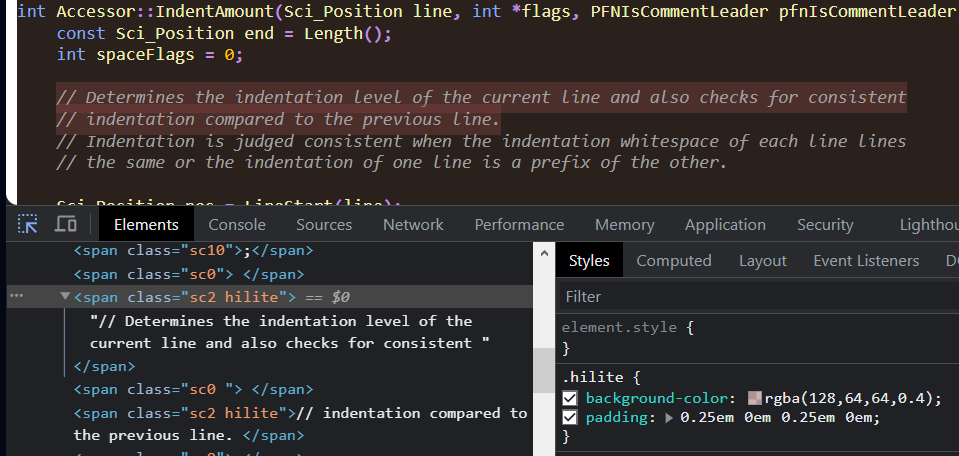Screen dimensions: 959x456
Task: Open the three-dots menu beside selected span
Action: [17, 296]
